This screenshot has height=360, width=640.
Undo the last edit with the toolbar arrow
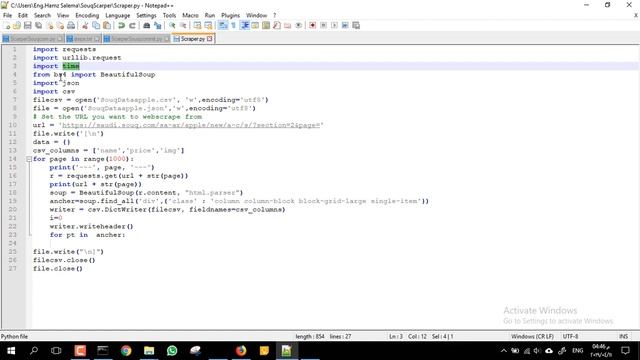coord(121,25)
